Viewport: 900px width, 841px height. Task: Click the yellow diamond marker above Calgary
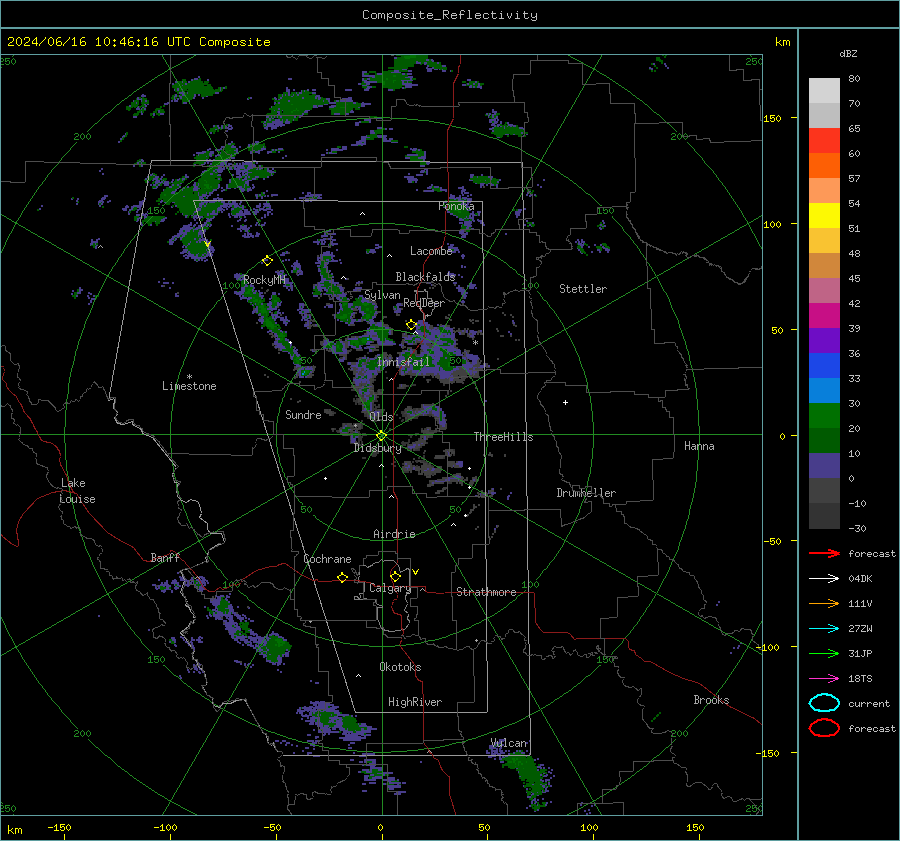(x=395, y=576)
